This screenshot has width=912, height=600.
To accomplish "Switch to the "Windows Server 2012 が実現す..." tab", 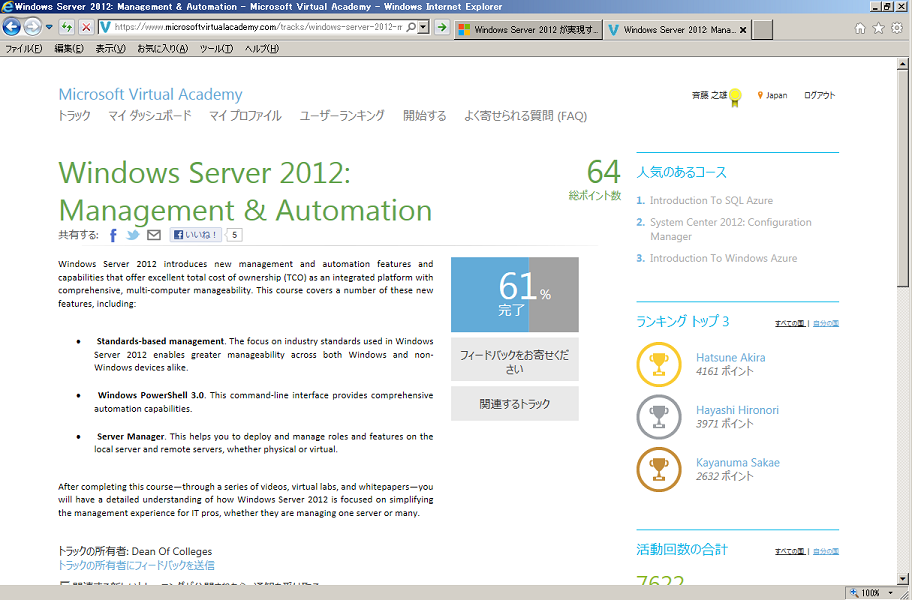I will 528,30.
